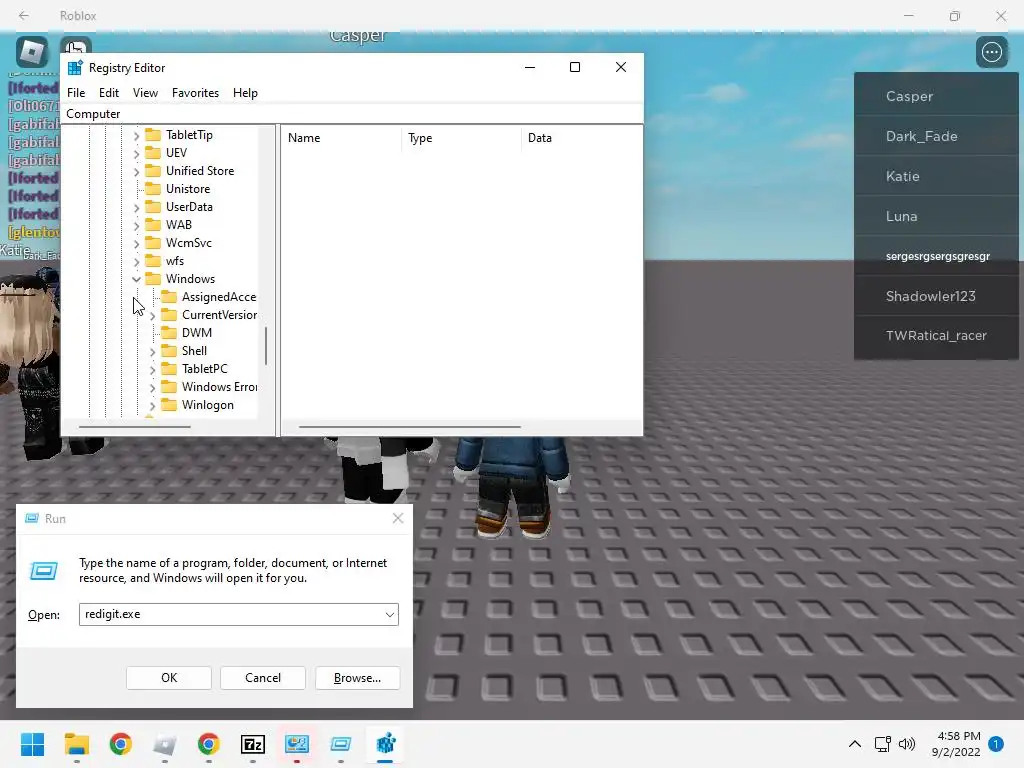Open the first Chrome taskbar icon

click(x=121, y=744)
